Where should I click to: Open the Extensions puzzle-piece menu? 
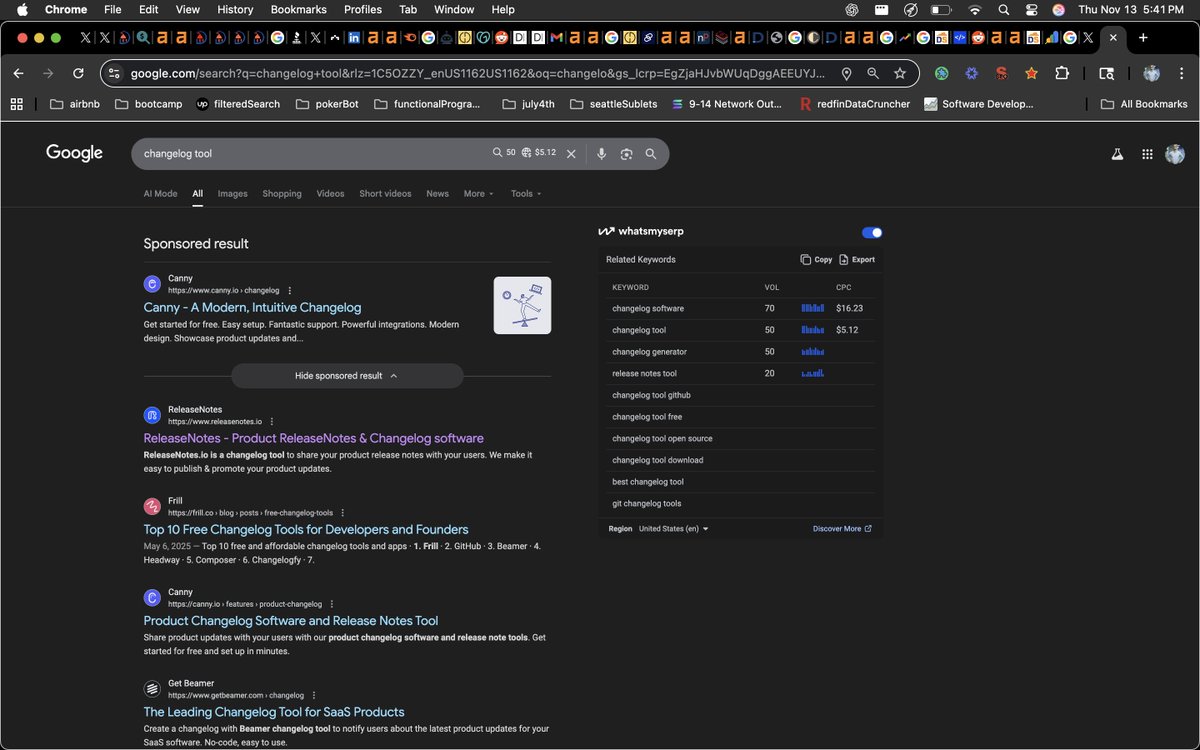click(x=1062, y=74)
